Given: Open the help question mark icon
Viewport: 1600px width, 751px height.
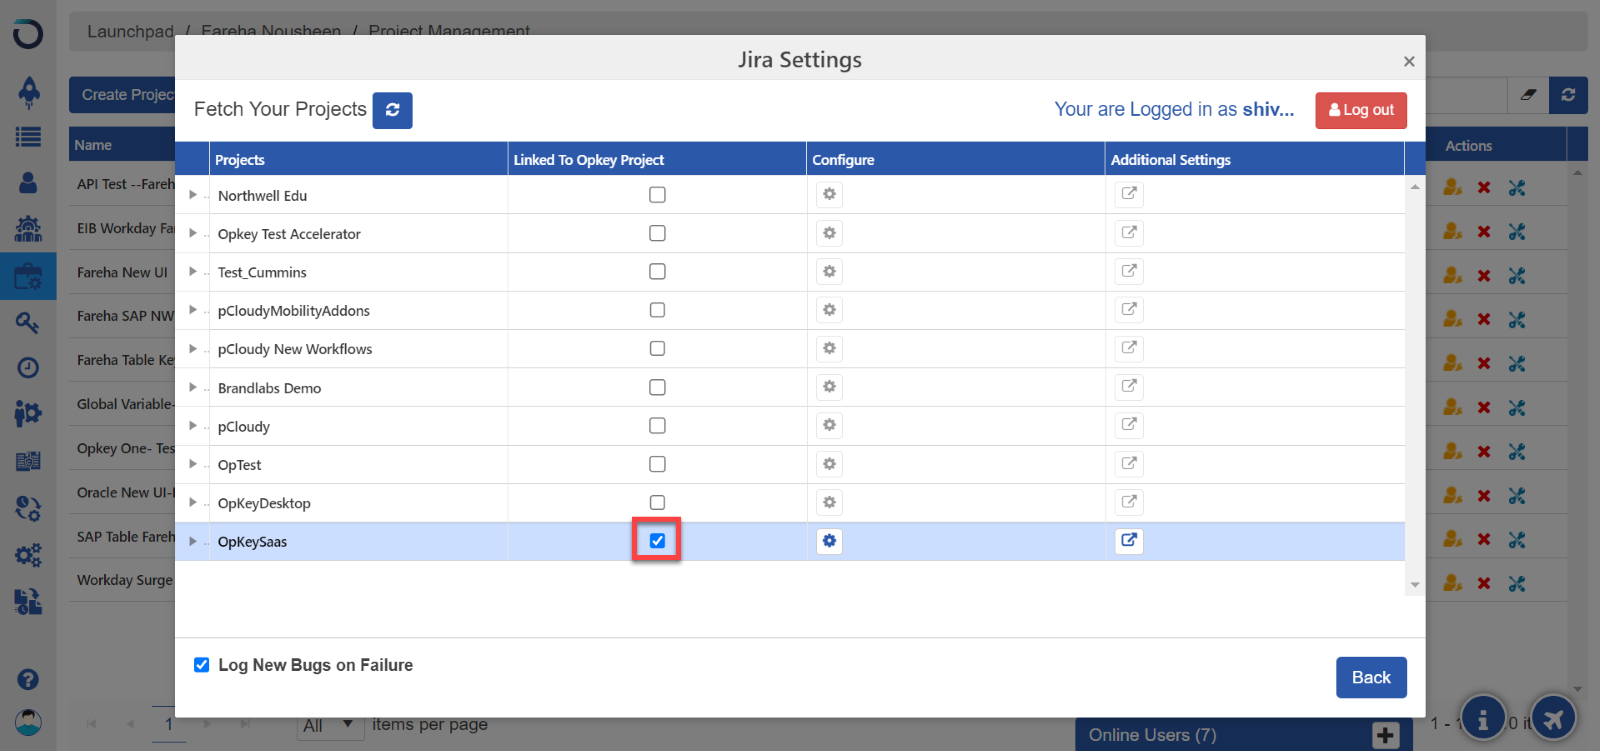Looking at the screenshot, I should click(28, 679).
